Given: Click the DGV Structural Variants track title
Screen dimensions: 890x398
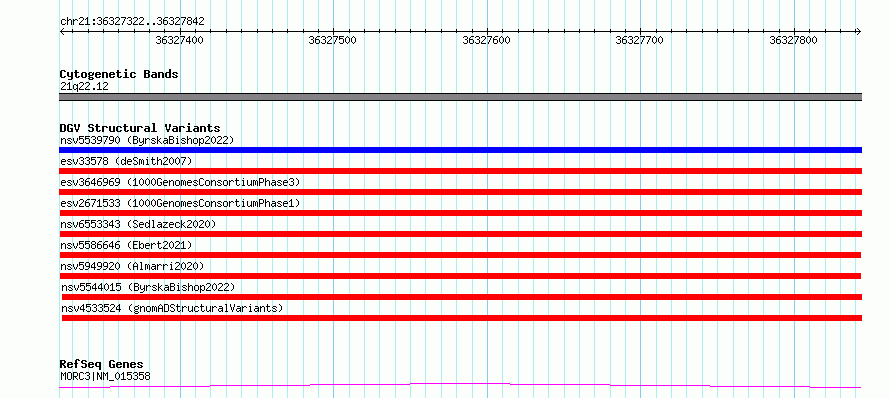Looking at the screenshot, I should (140, 128).
